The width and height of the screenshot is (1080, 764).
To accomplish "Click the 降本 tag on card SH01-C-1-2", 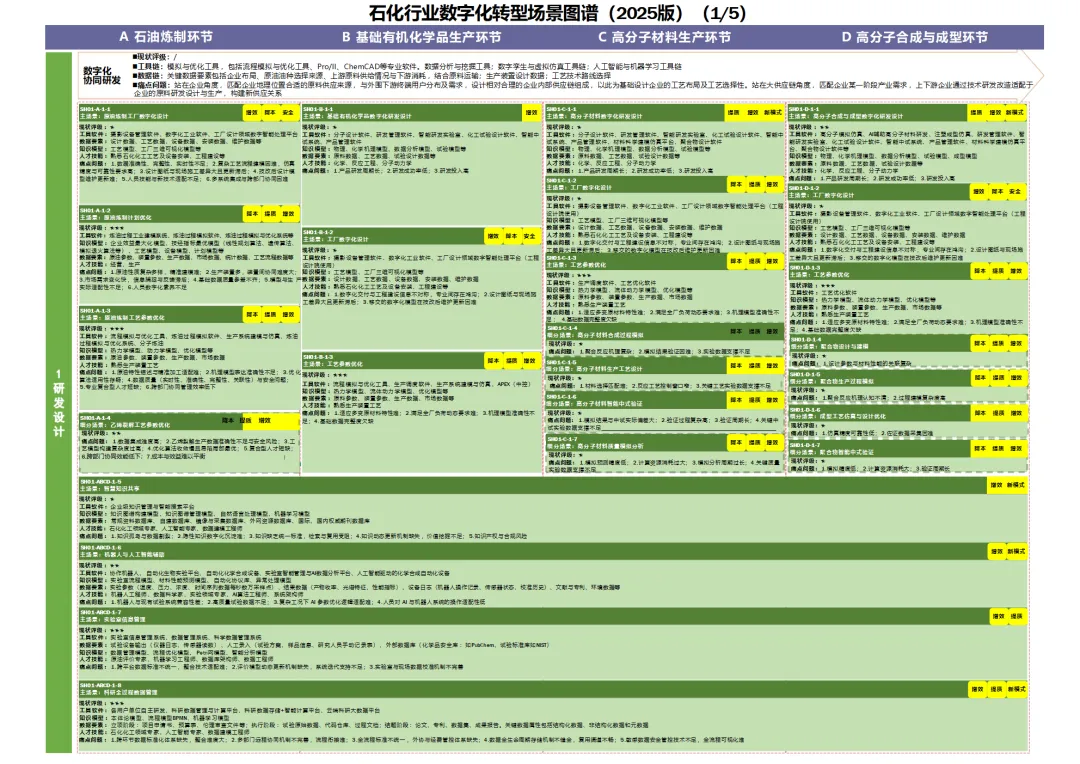I will 736,184.
